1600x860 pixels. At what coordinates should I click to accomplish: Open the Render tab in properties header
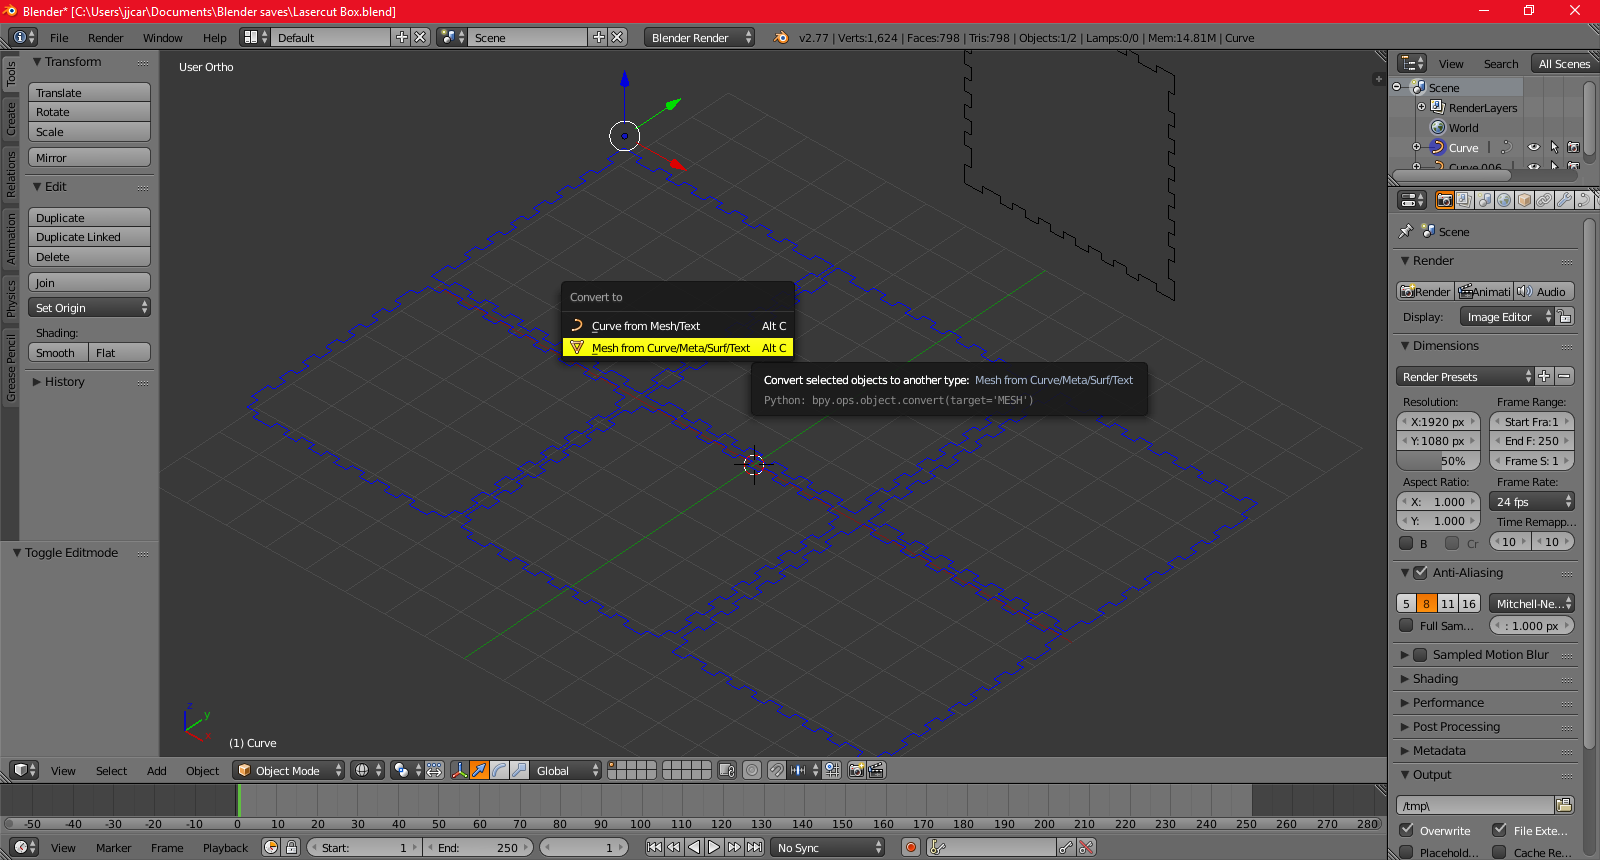coord(1444,200)
